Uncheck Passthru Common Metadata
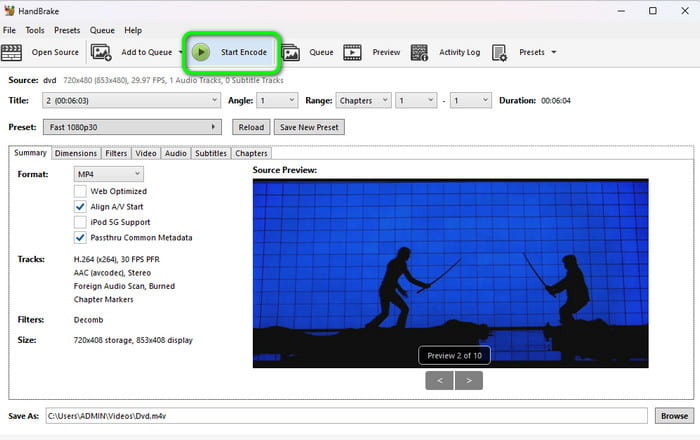Screen dimensions: 700x440 pos(80,237)
